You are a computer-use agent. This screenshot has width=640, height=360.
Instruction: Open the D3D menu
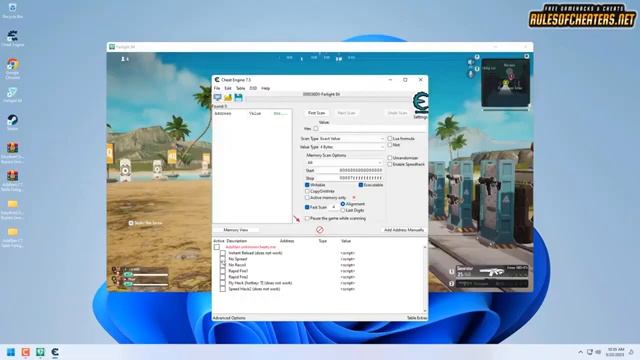pos(253,88)
